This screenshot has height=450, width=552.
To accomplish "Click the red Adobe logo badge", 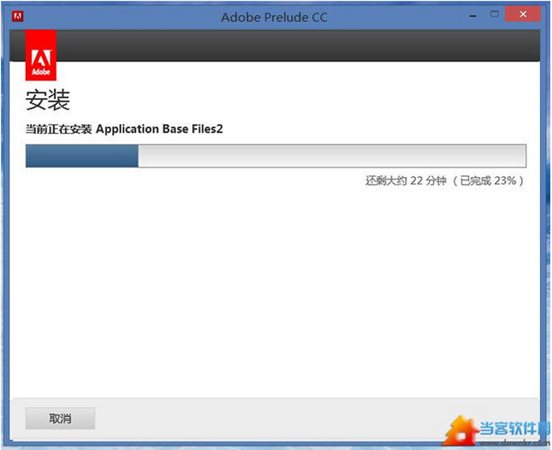I will coord(41,55).
